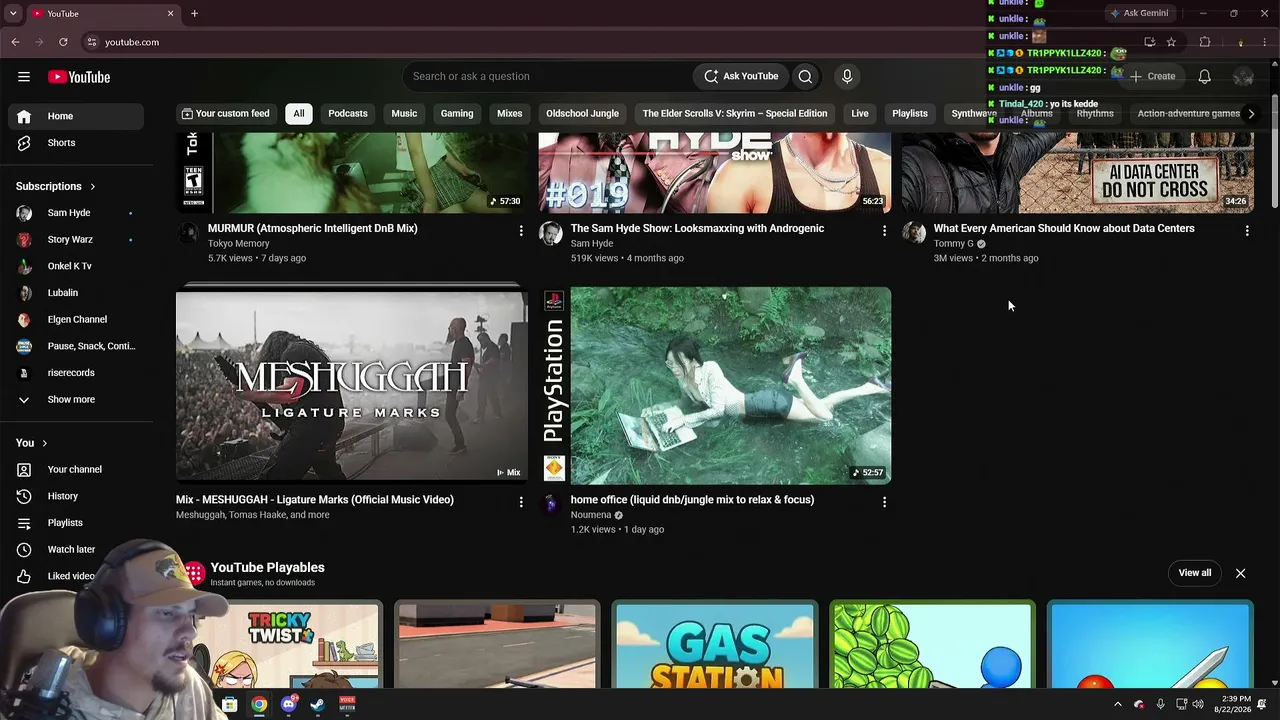
Task: Open more actions for Sam Hyde Show video
Action: 884,231
